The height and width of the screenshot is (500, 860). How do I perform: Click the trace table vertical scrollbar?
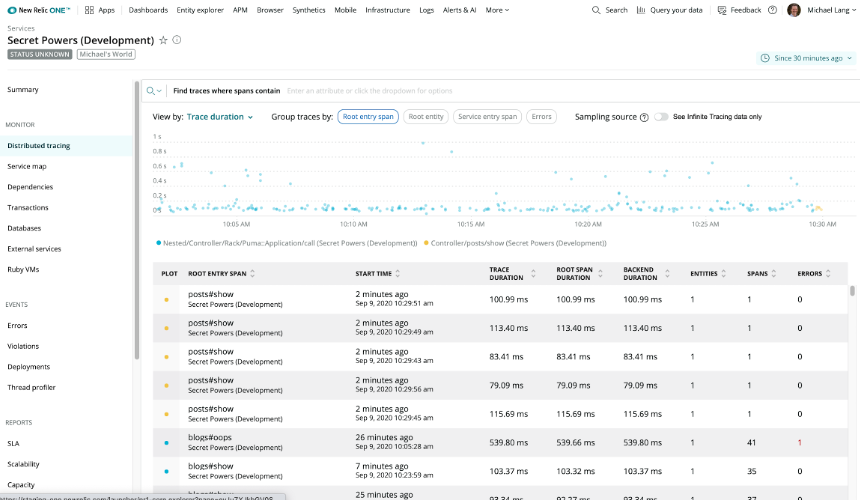[x=852, y=291]
